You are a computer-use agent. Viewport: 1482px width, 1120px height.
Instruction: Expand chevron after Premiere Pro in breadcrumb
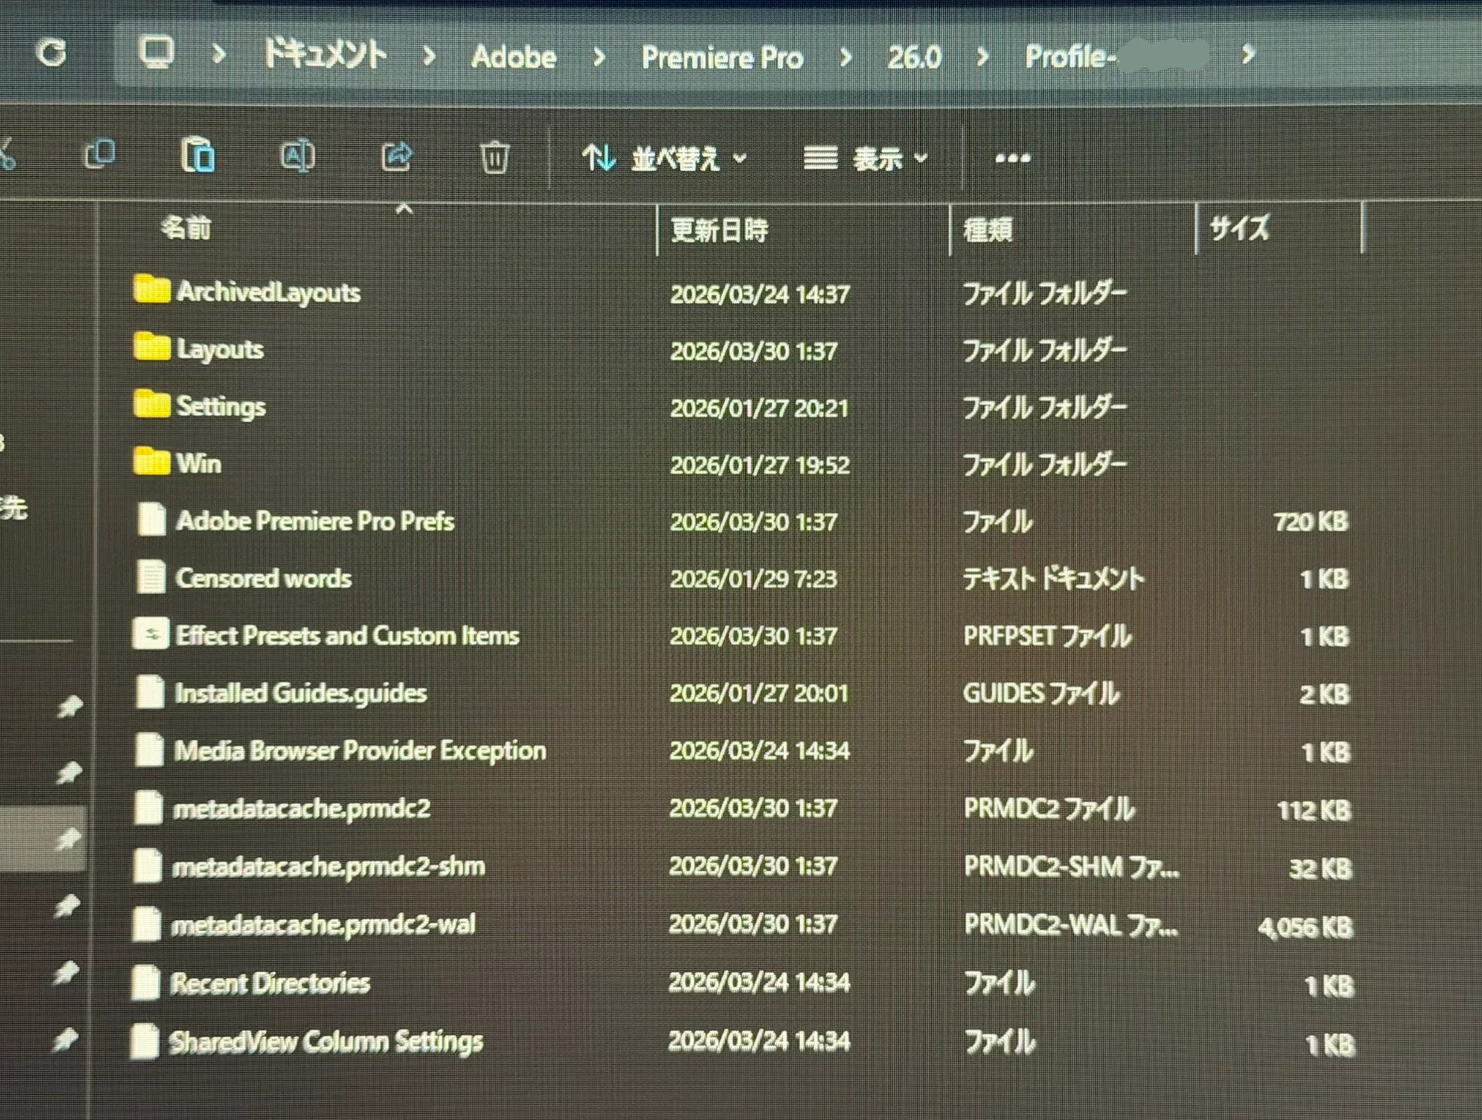tap(846, 57)
